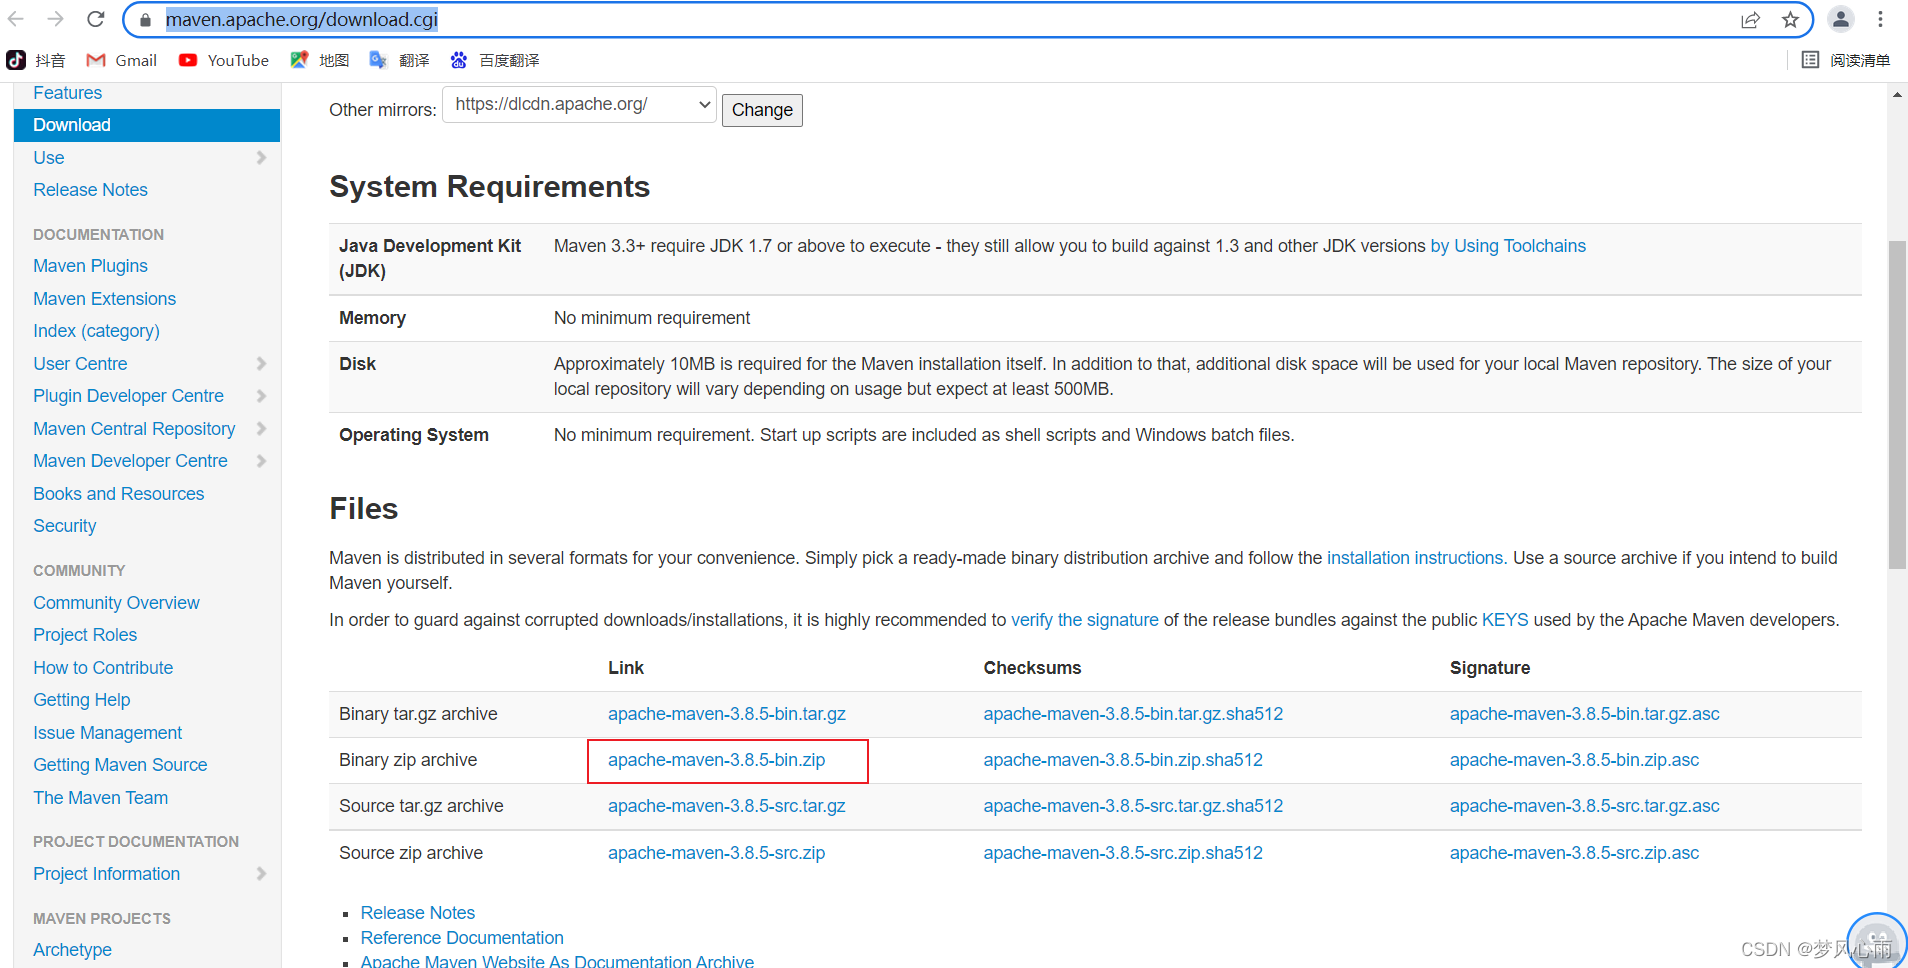This screenshot has width=1908, height=968.
Task: Open the browser three-dot menu
Action: 1881,19
